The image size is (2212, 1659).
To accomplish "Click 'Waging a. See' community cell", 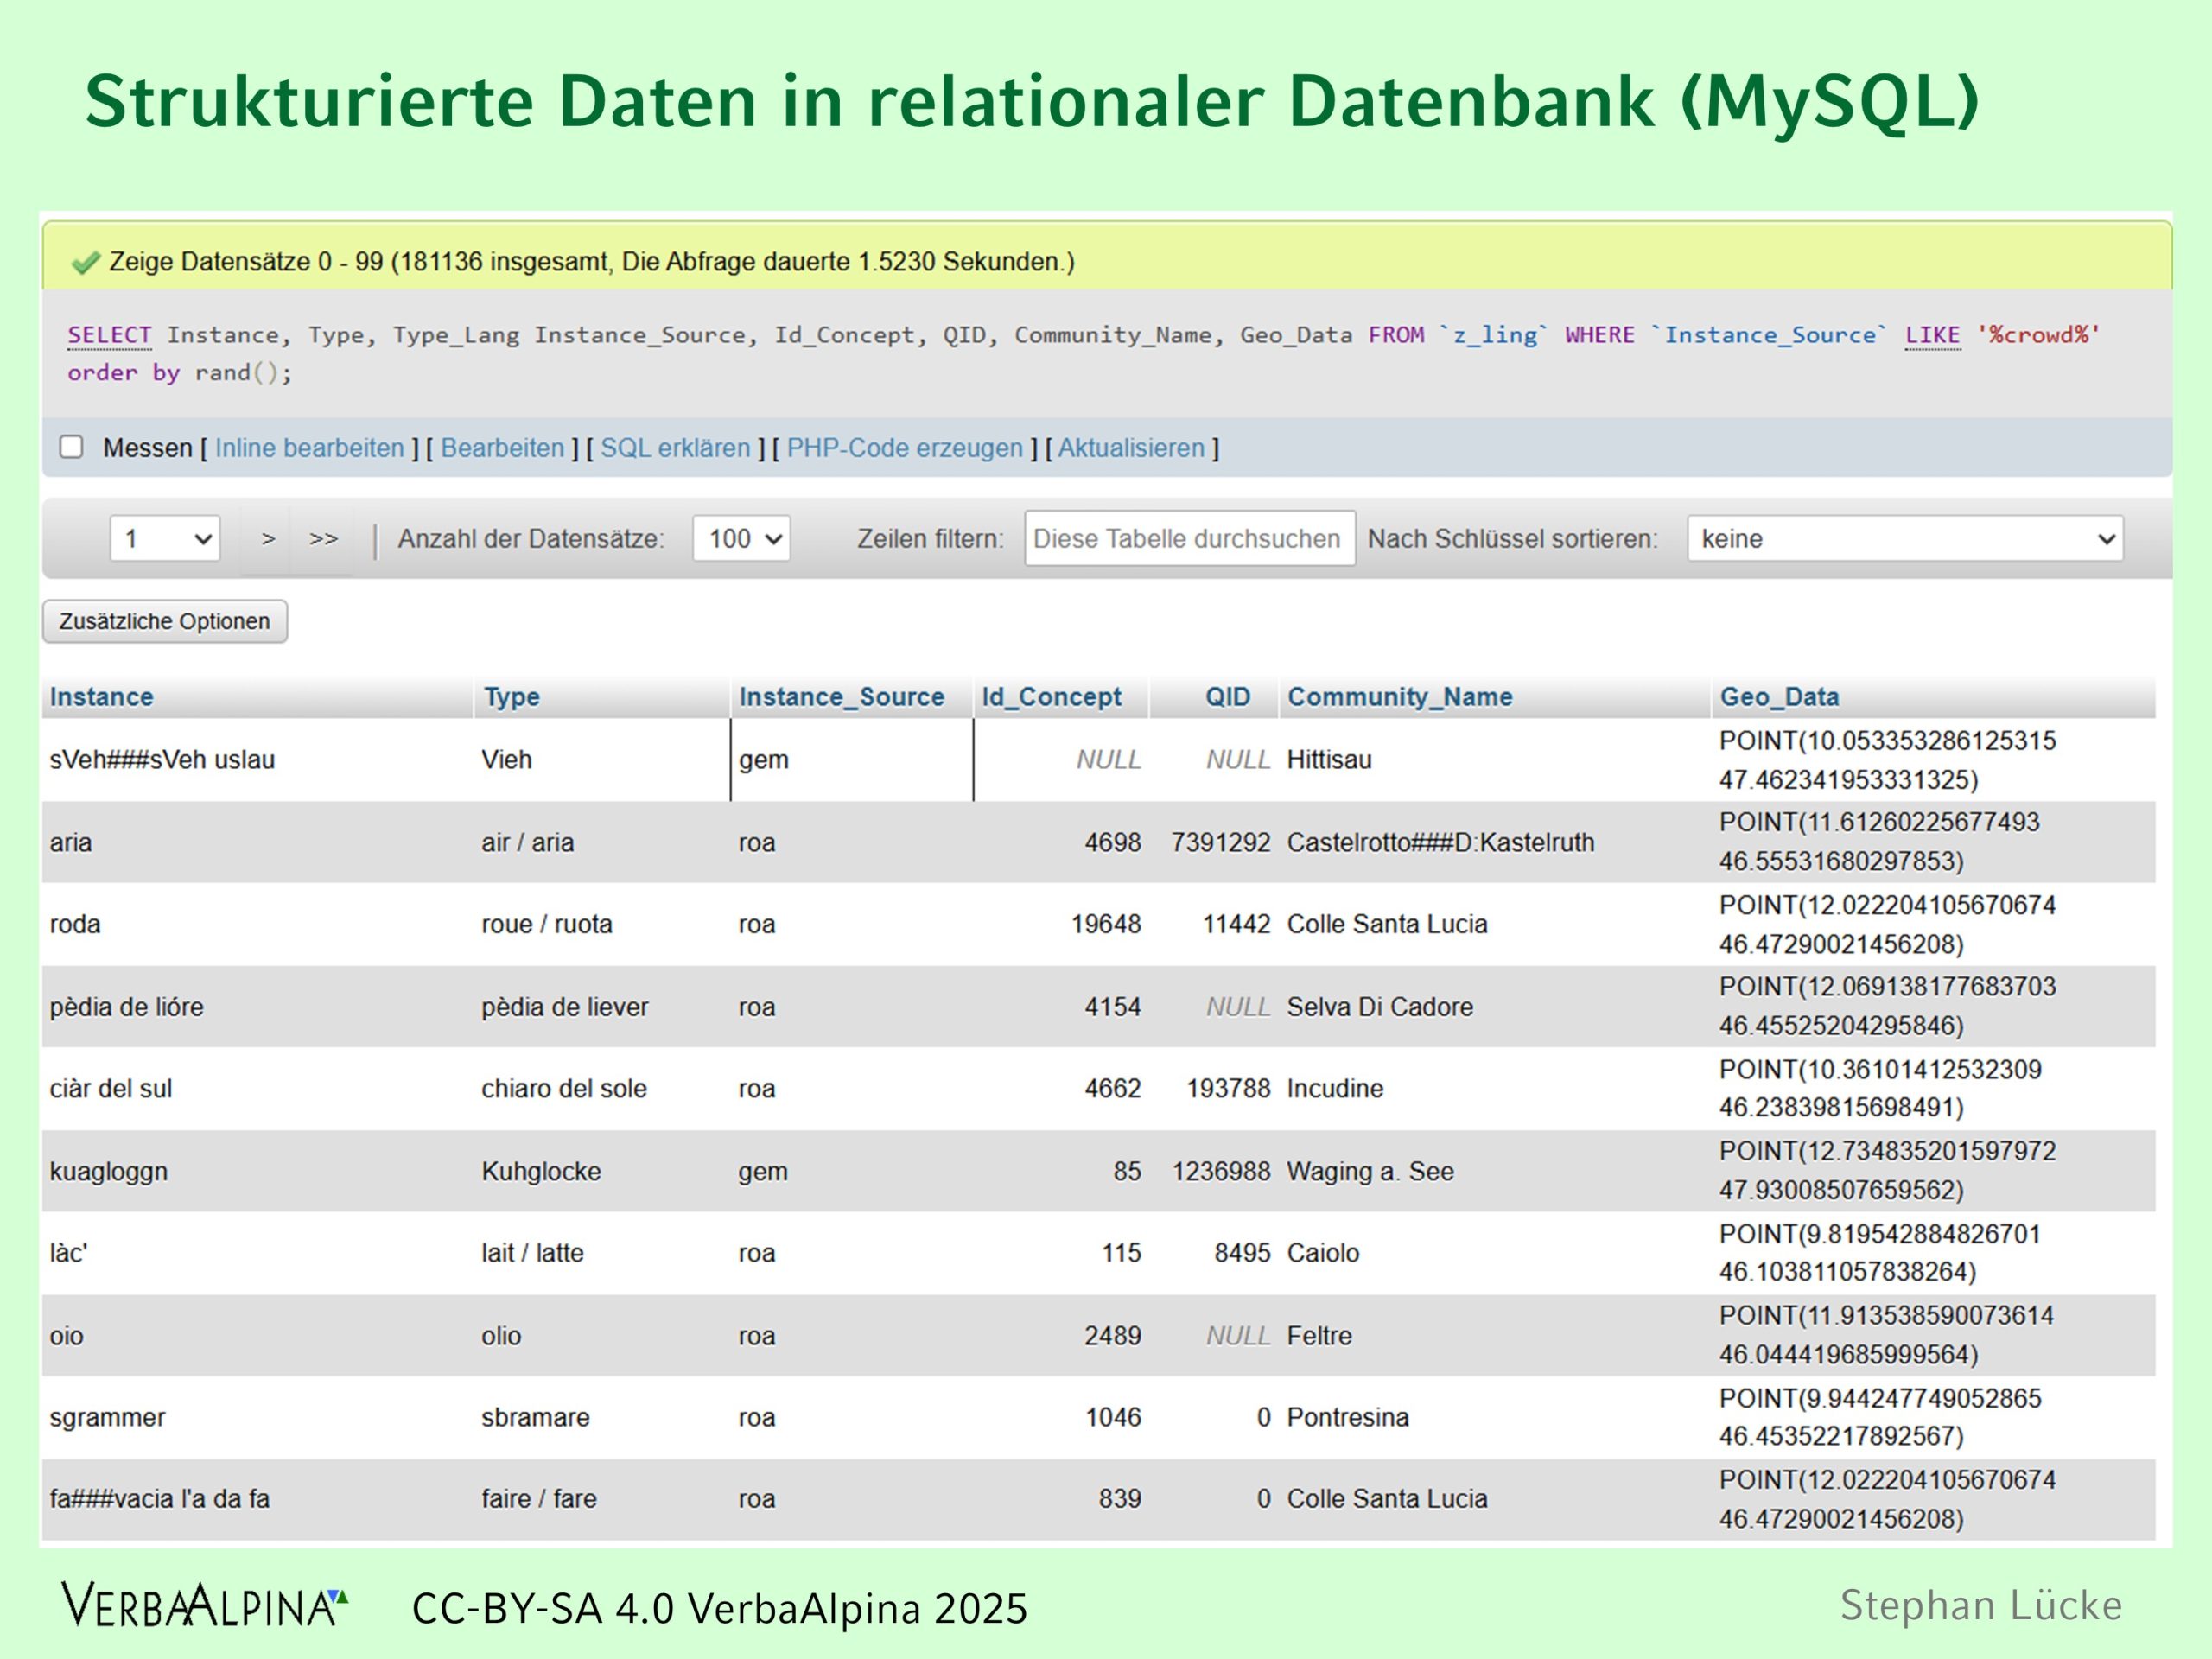I will [1495, 1171].
